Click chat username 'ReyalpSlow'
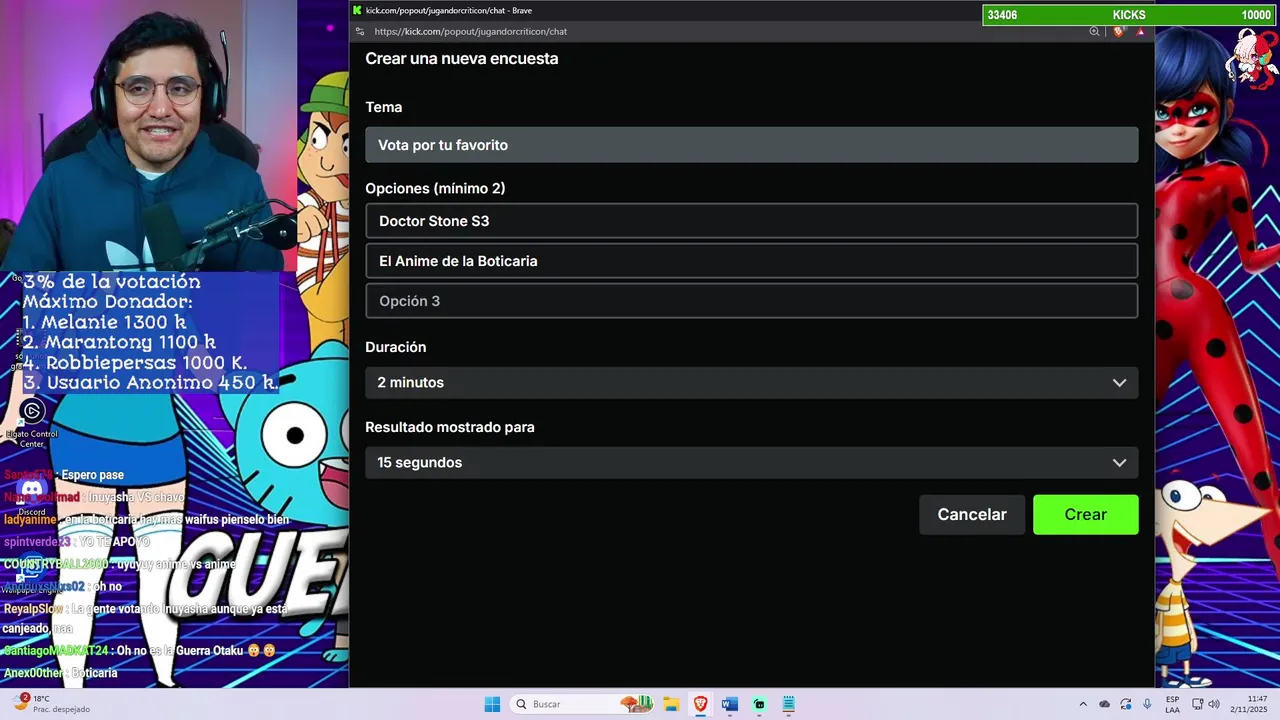This screenshot has height=720, width=1280. pos(33,608)
